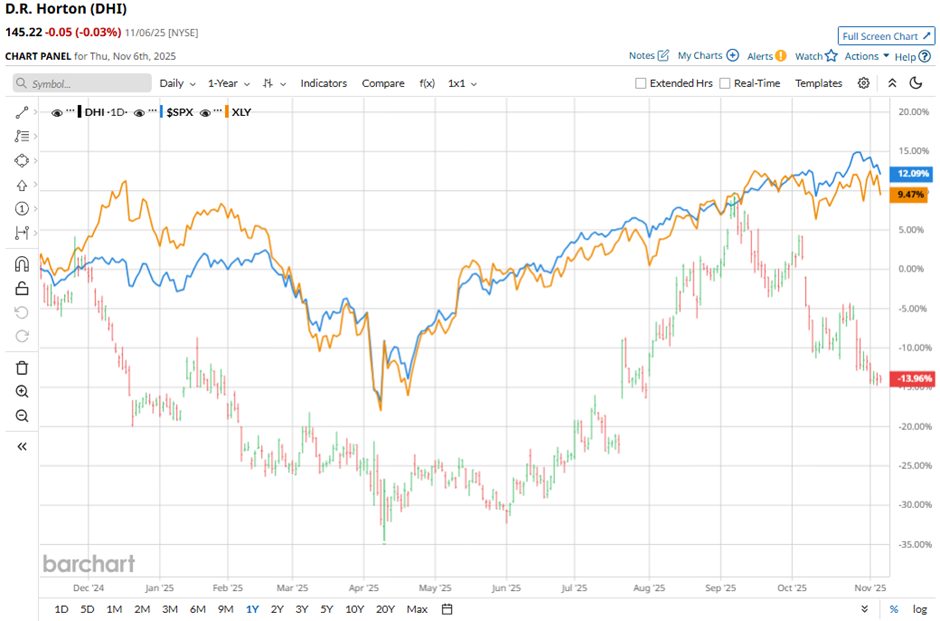Click into the Symbol search field
Screen dimensions: 940x621
pos(82,83)
